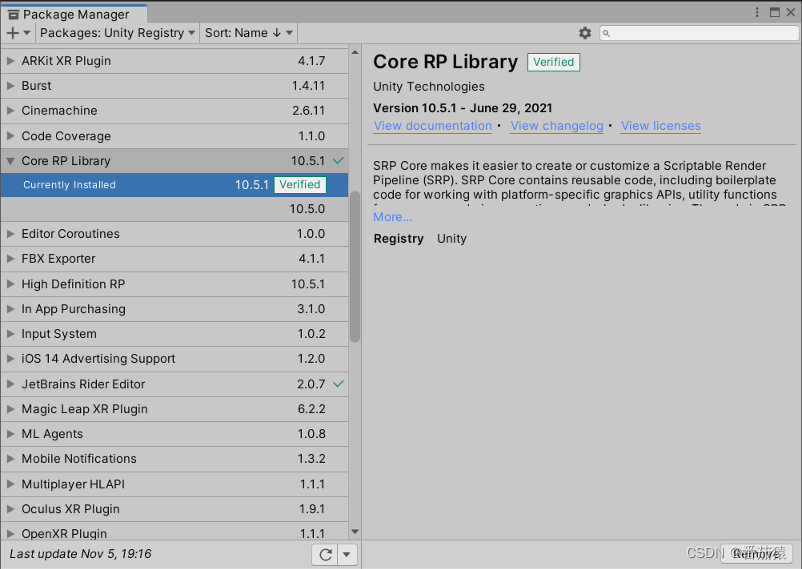This screenshot has width=802, height=569.
Task: Expand JetBrains Rider Editor package
Action: 11,384
